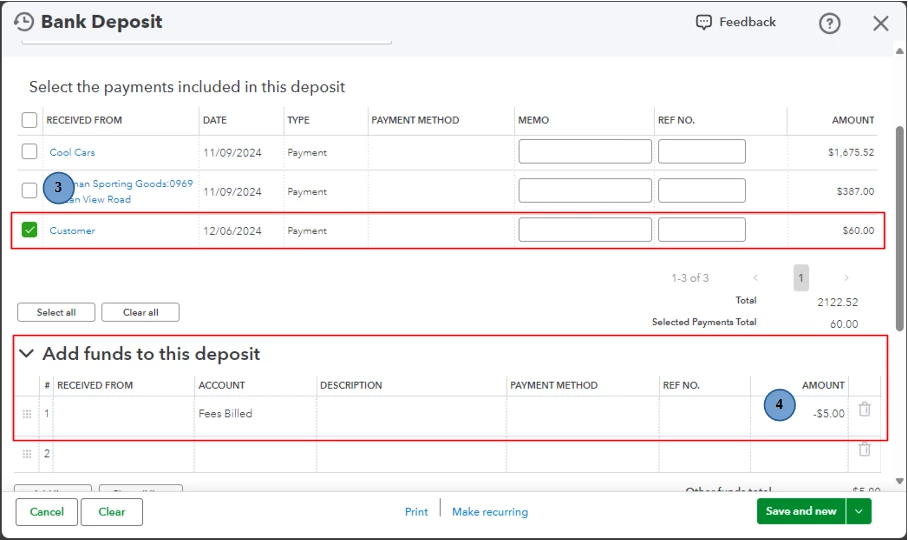Screen dimensions: 908x540
Task: Go to next payments page arrow
Action: pyautogui.click(x=846, y=278)
